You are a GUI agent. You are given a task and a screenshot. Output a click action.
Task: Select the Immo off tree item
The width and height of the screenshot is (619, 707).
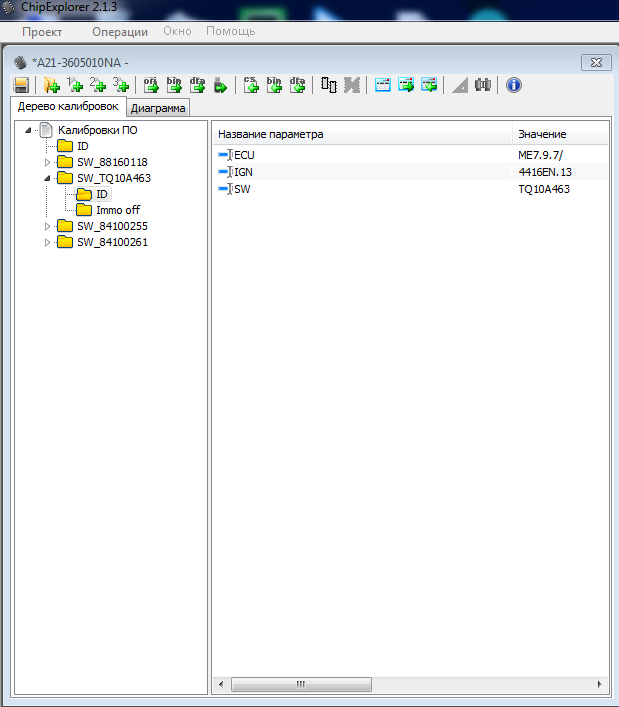tap(118, 210)
